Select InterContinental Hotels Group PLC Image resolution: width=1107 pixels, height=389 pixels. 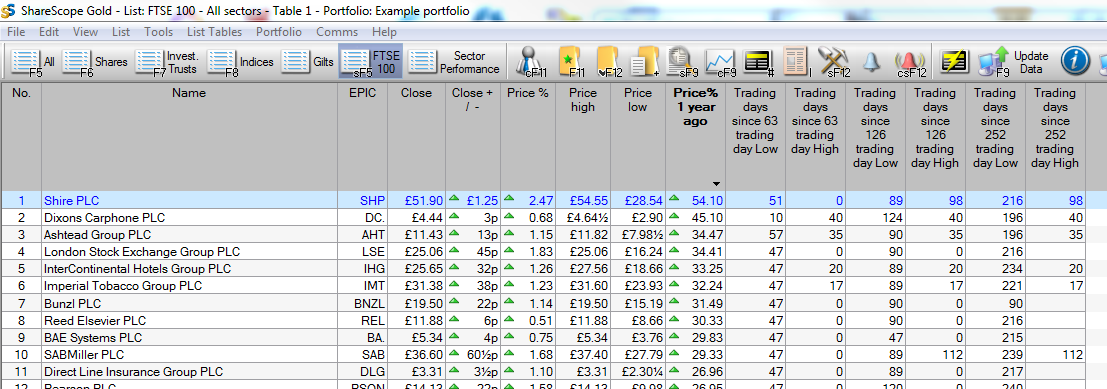138,269
